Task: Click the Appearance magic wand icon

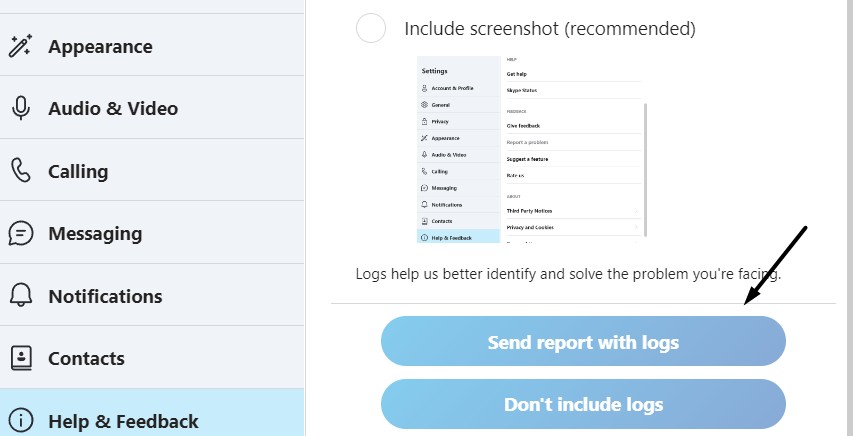Action: (x=21, y=46)
